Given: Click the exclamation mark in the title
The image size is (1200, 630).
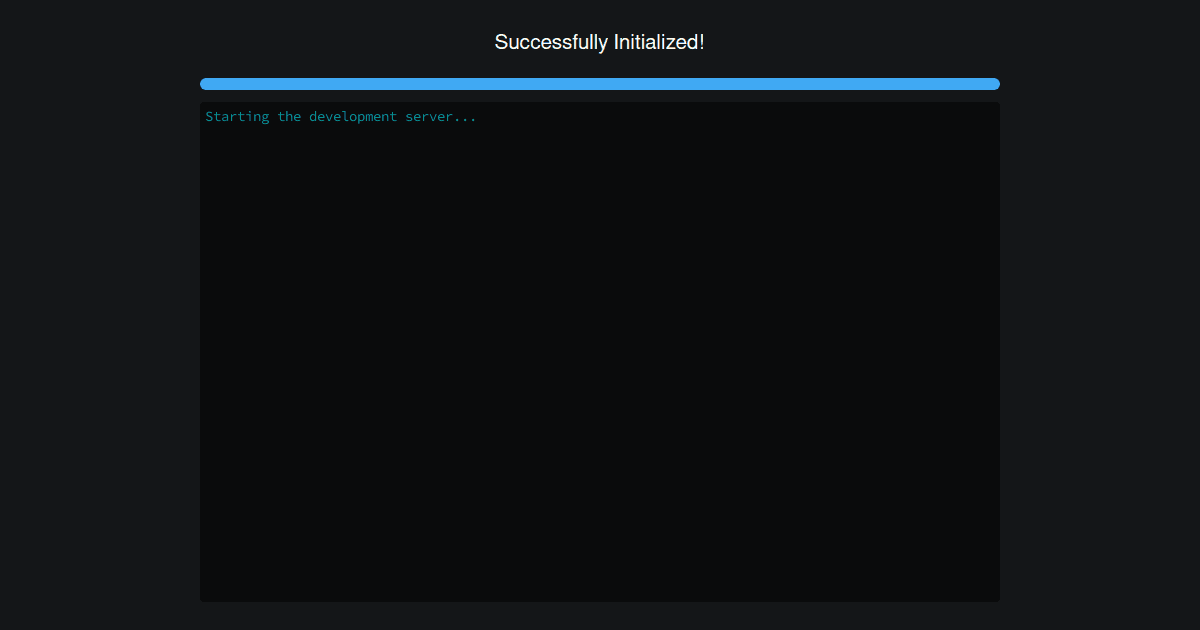Looking at the screenshot, I should point(702,42).
